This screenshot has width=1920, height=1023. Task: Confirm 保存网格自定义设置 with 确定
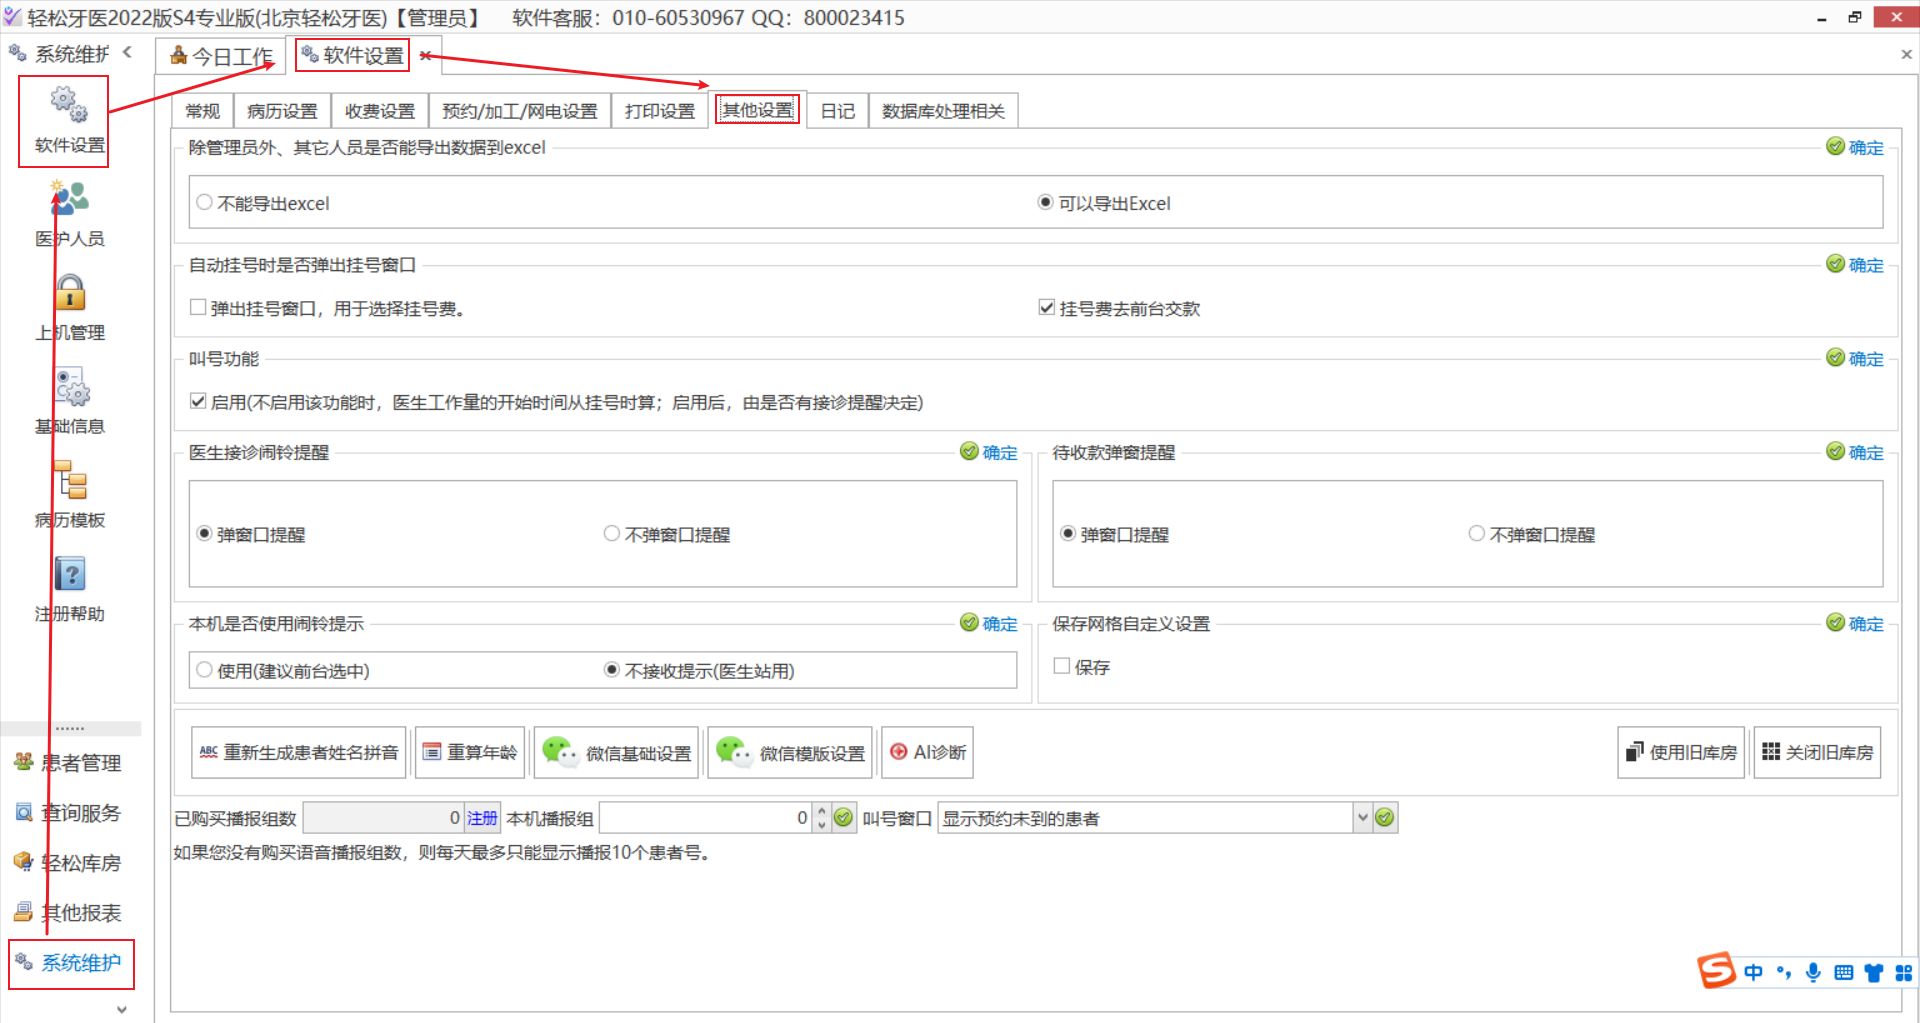(x=1855, y=623)
